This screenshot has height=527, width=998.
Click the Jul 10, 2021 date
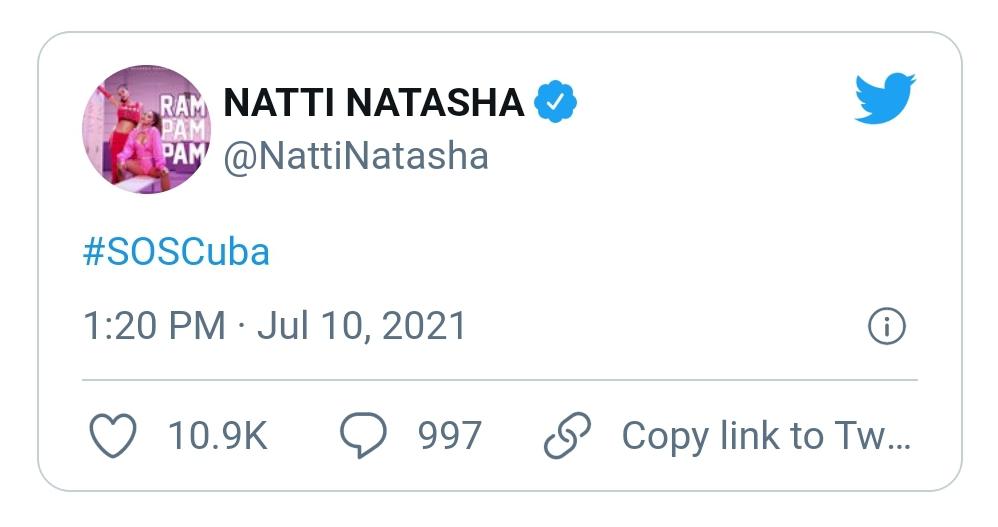361,326
